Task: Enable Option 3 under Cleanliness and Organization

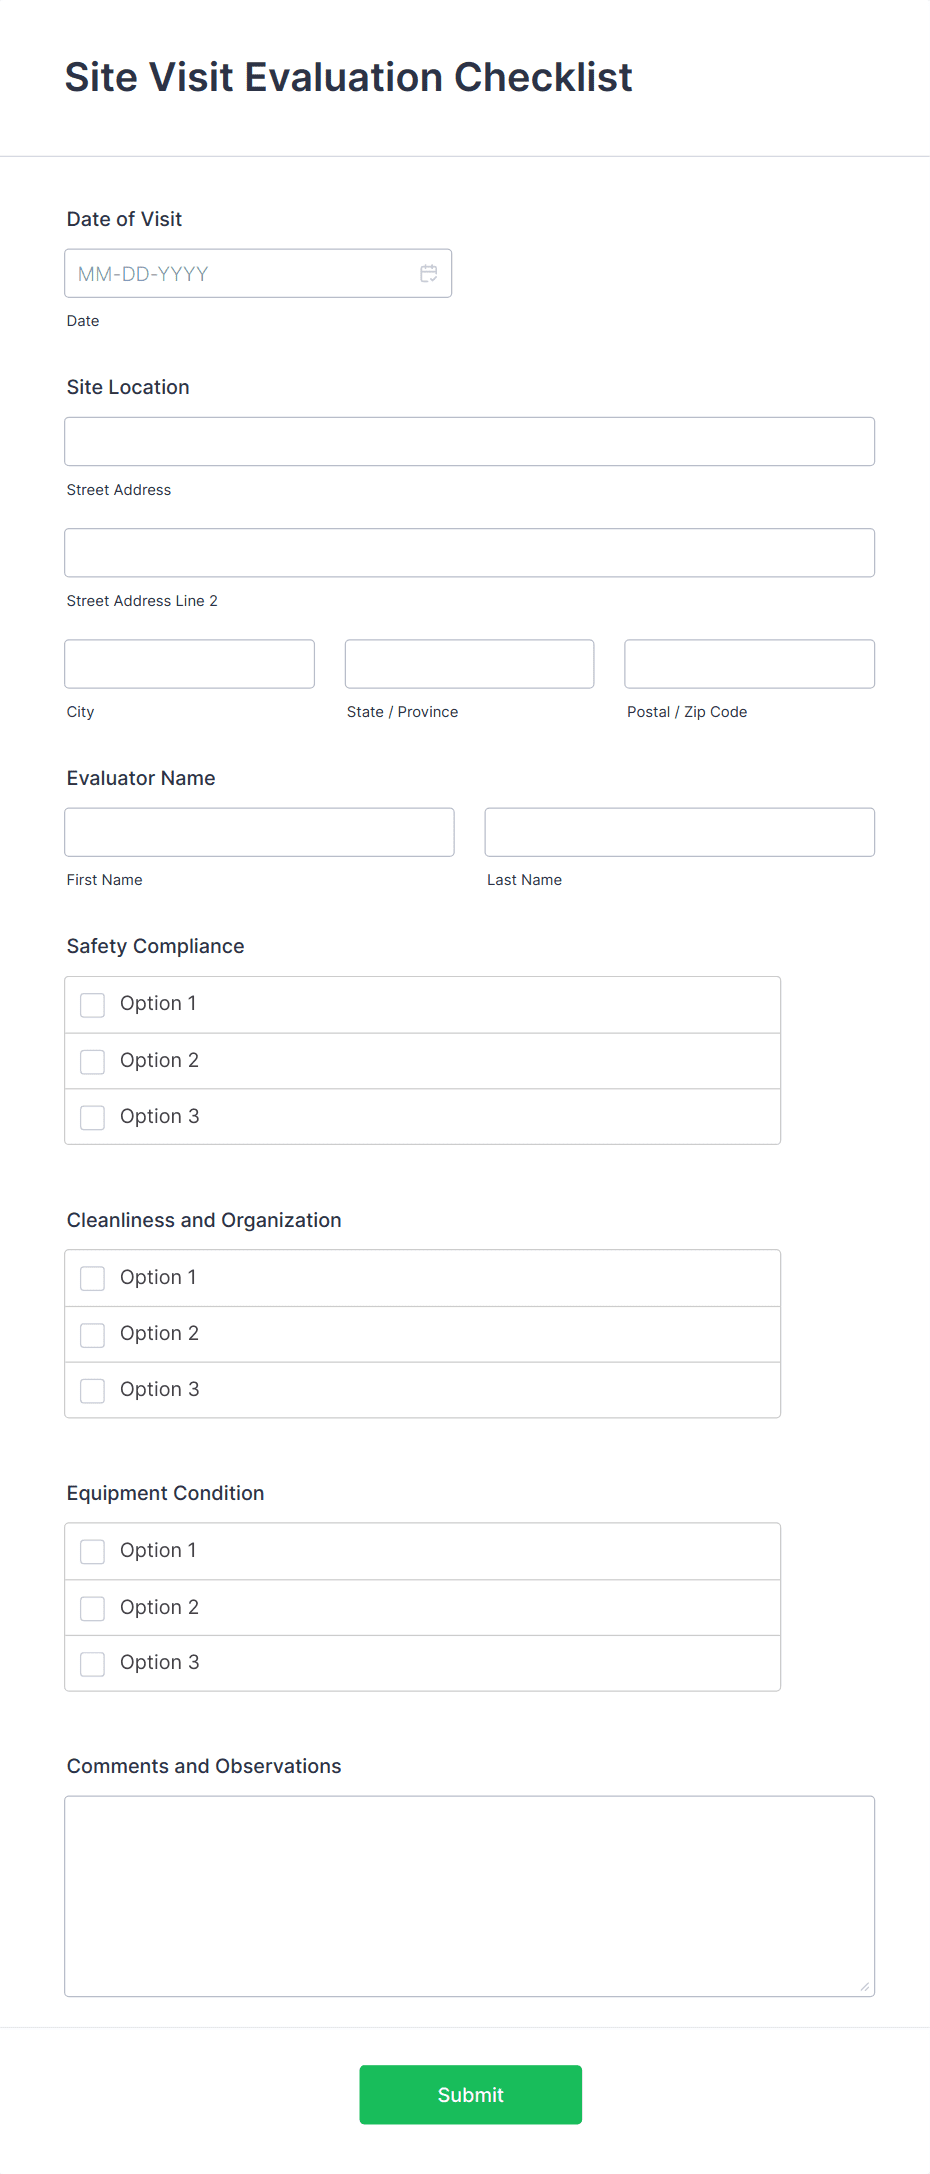Action: pyautogui.click(x=92, y=1390)
